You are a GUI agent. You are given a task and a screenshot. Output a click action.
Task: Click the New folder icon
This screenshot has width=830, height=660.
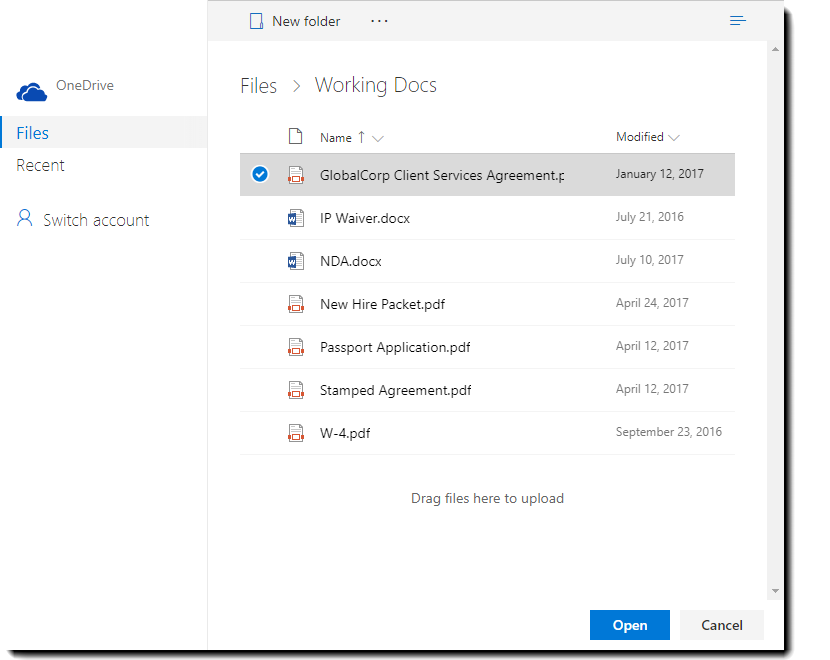256,20
